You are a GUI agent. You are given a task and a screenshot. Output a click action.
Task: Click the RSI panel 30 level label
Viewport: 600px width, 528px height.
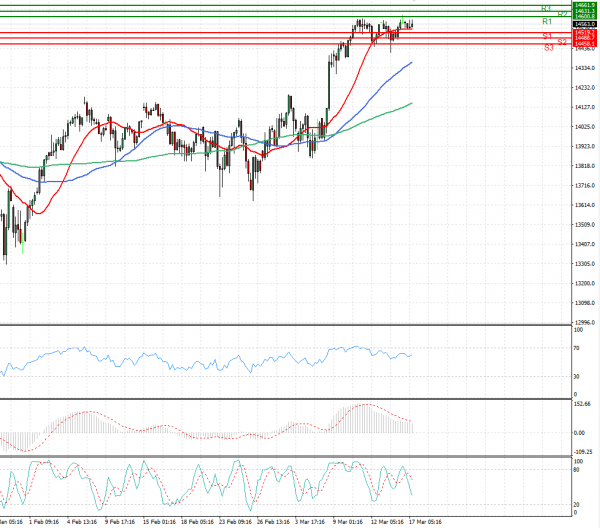pyautogui.click(x=577, y=376)
